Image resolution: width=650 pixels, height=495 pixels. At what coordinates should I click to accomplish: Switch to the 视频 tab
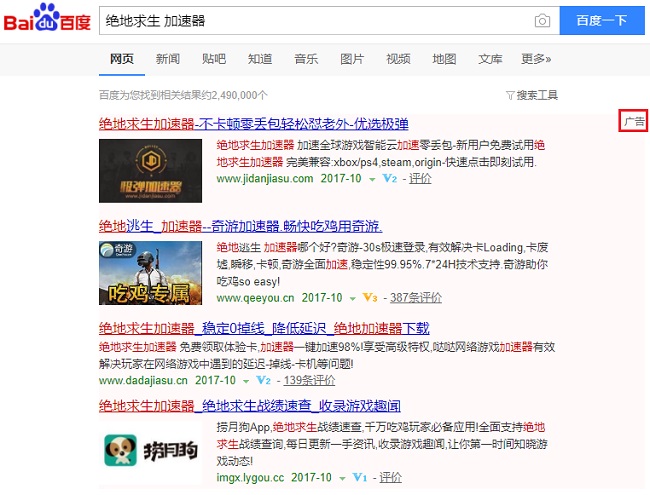tap(398, 59)
